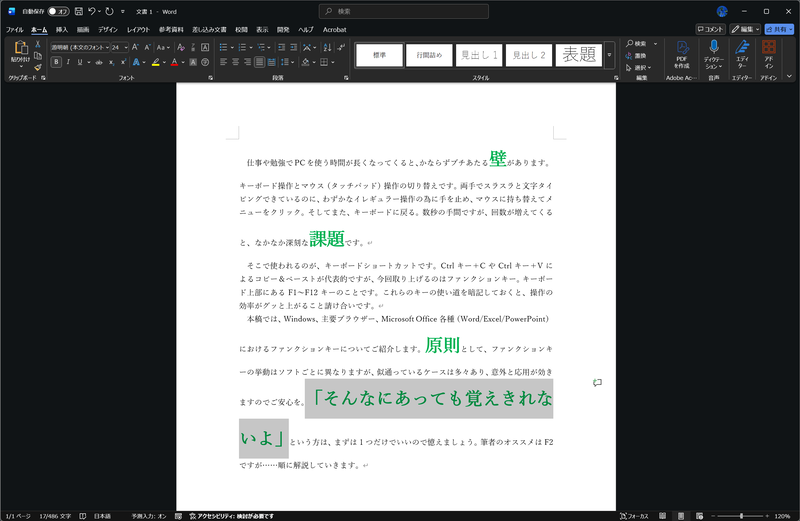Toggle Strikethrough formatting
Screen dimensions: 800x521
99,62
